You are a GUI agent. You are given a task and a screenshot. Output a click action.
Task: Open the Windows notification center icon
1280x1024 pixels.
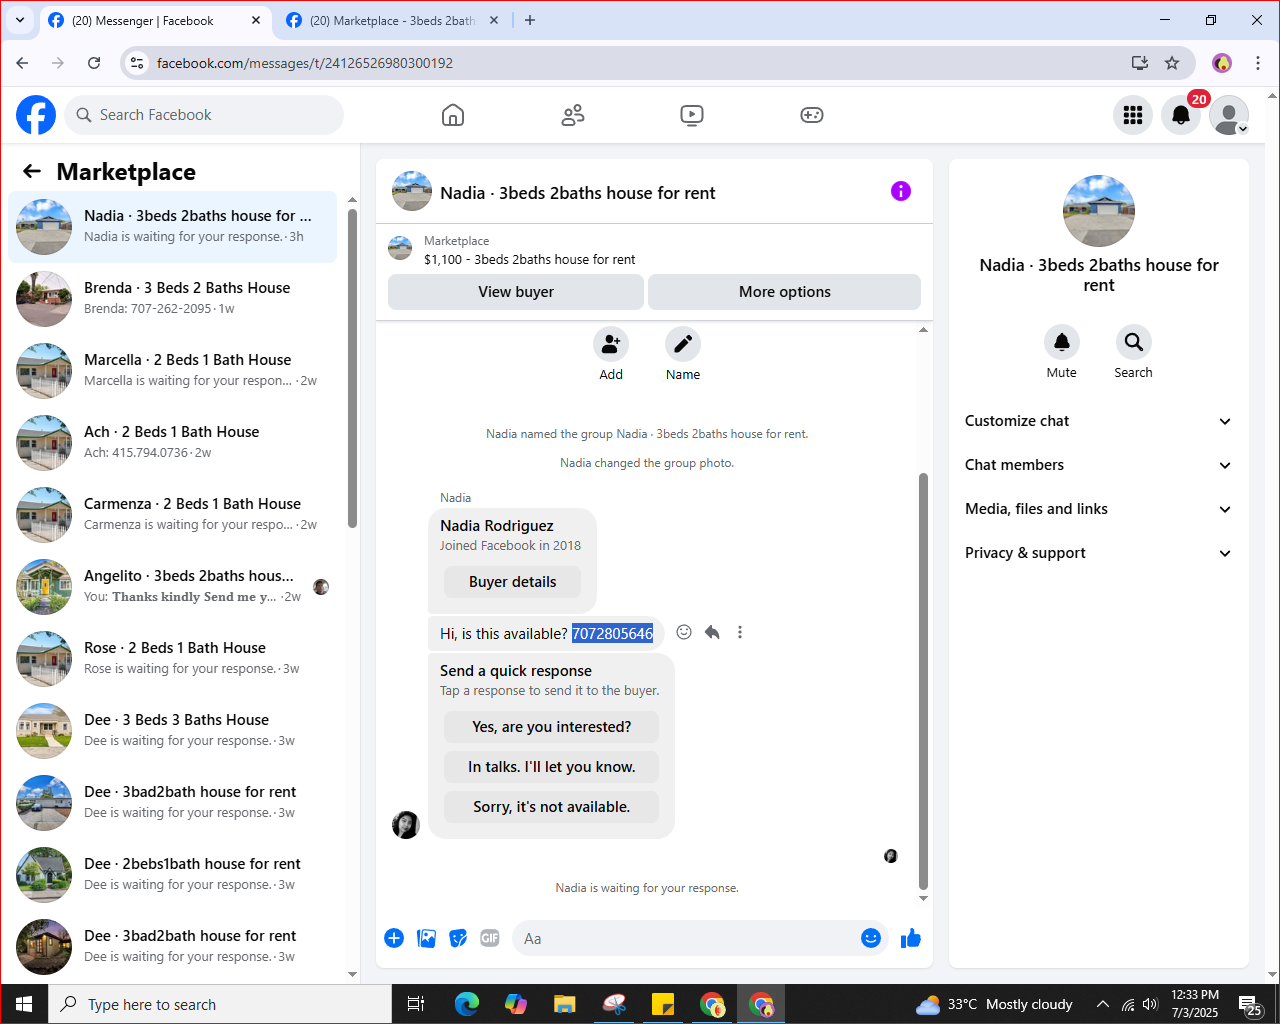[x=1250, y=1005]
